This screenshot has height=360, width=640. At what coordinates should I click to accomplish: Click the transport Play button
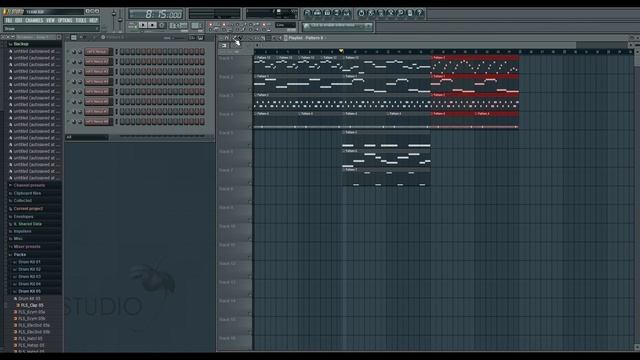[x=143, y=25]
